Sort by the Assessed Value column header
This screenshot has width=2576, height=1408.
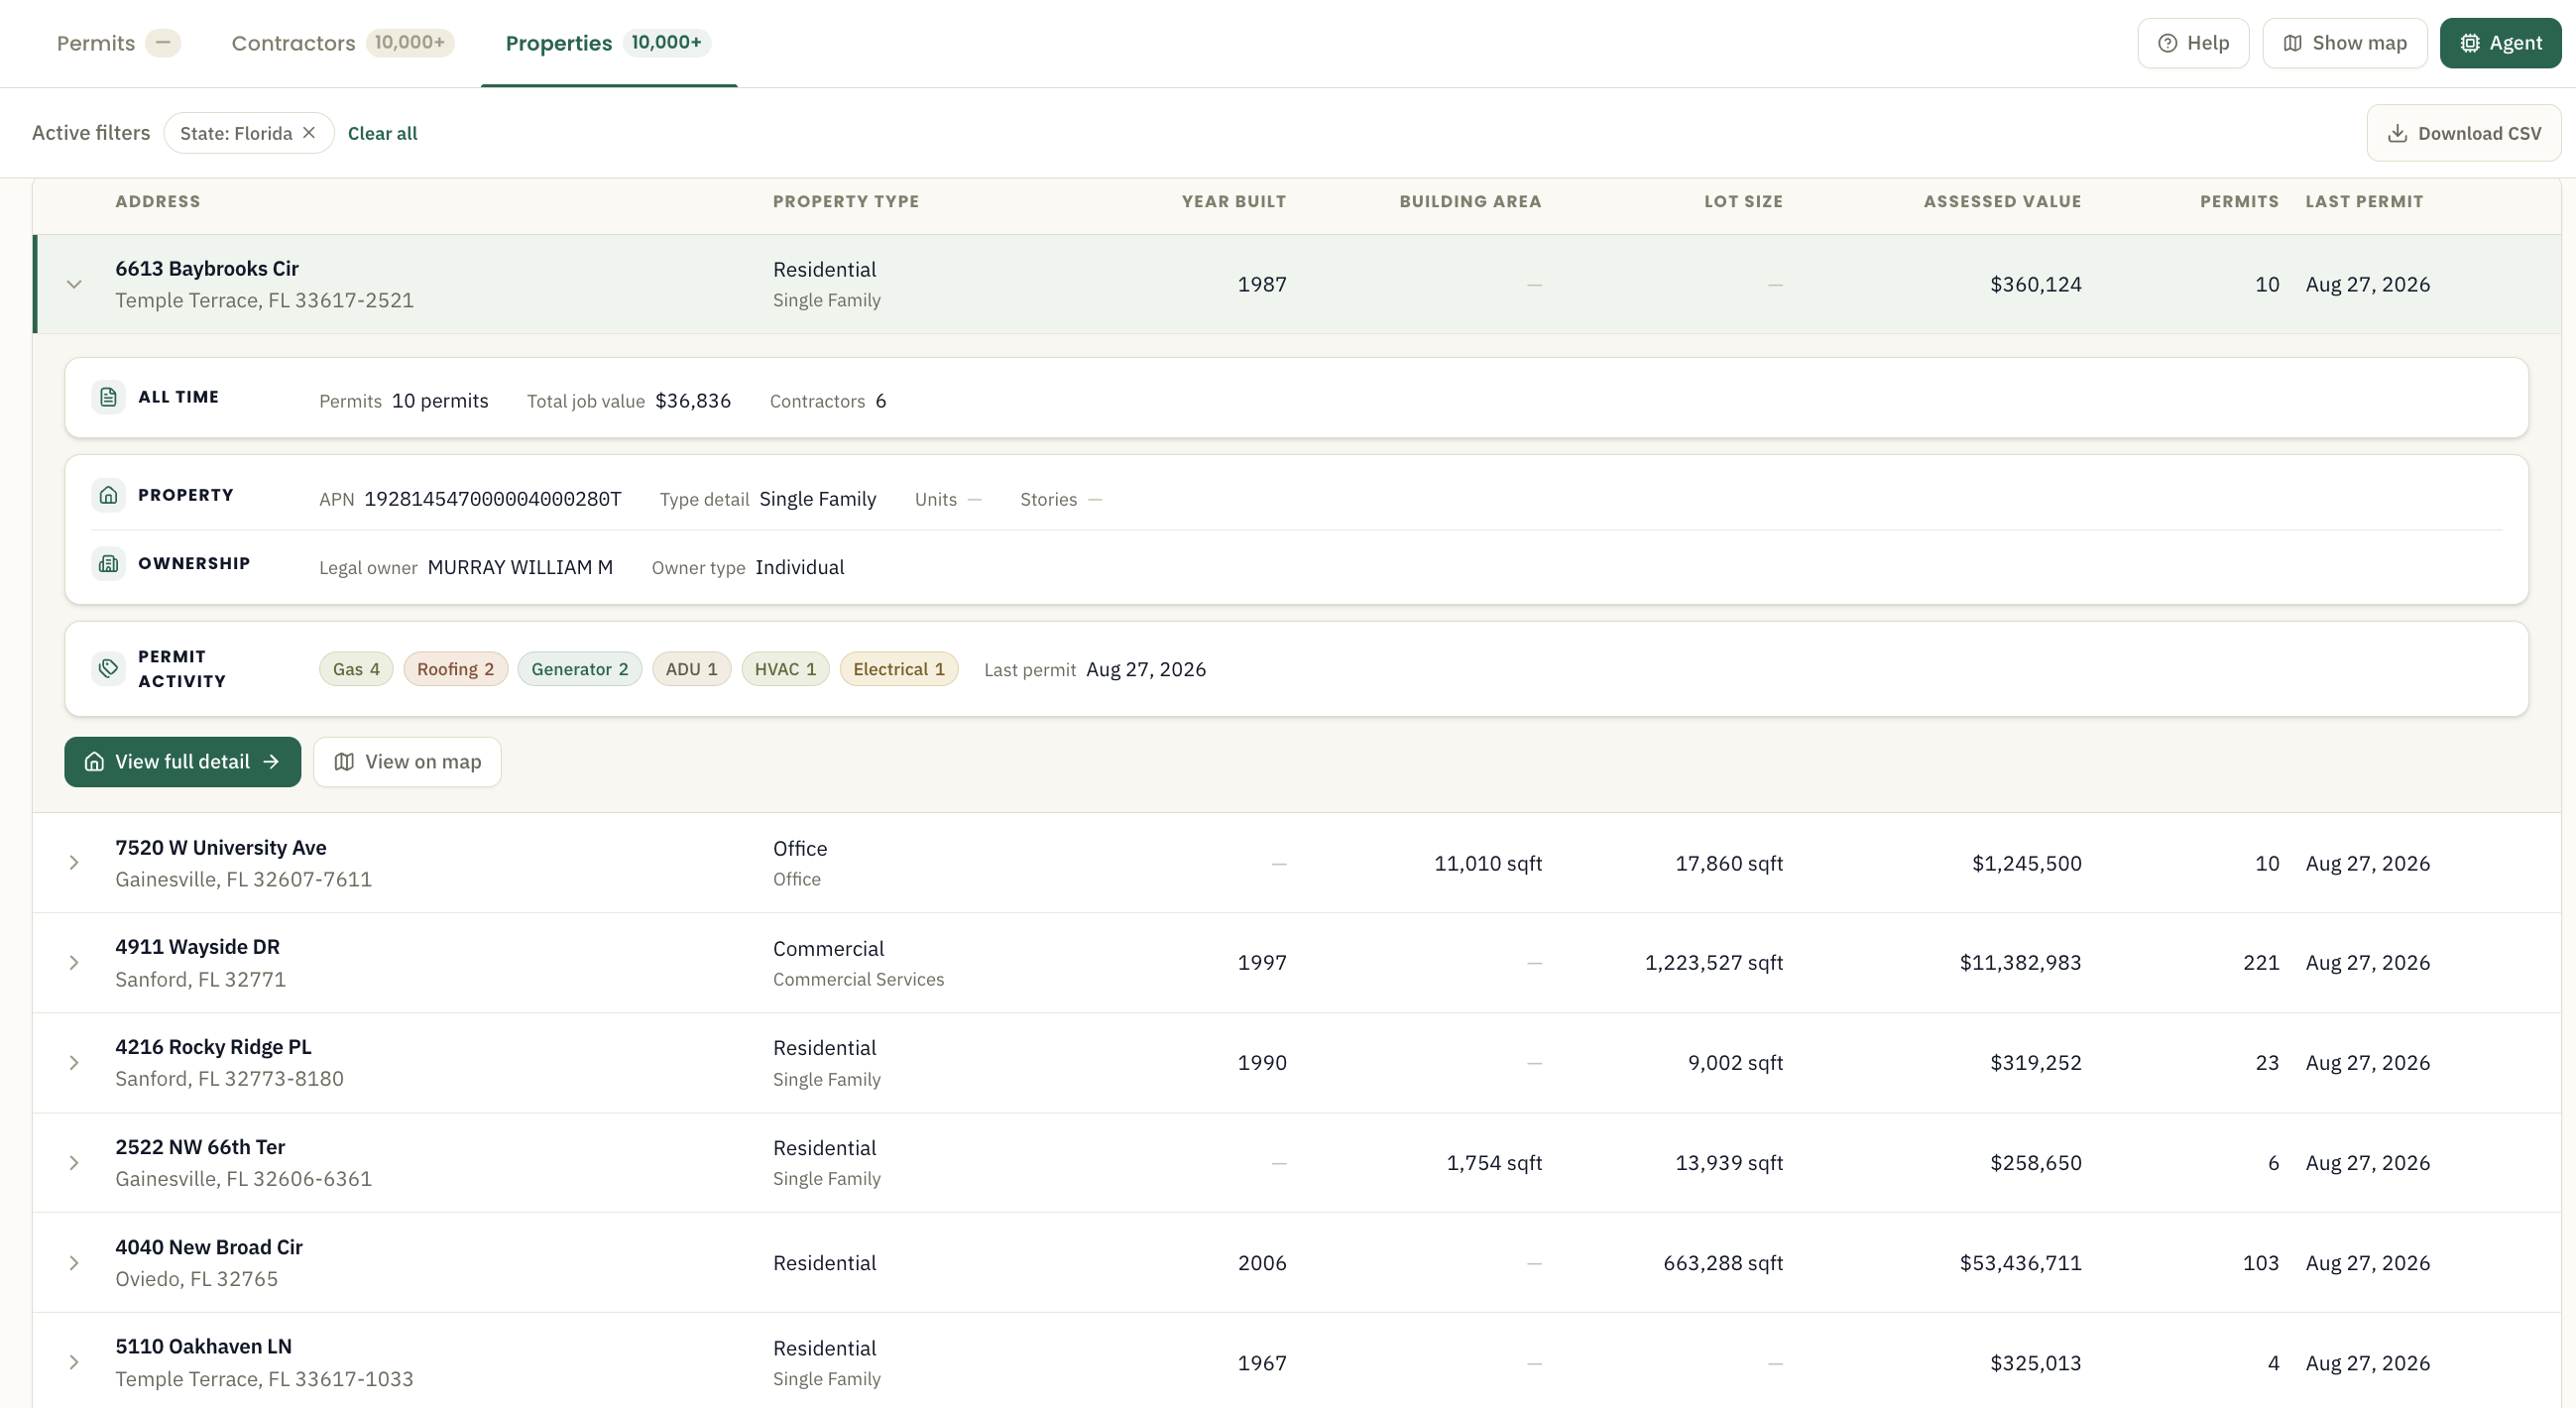(2002, 201)
